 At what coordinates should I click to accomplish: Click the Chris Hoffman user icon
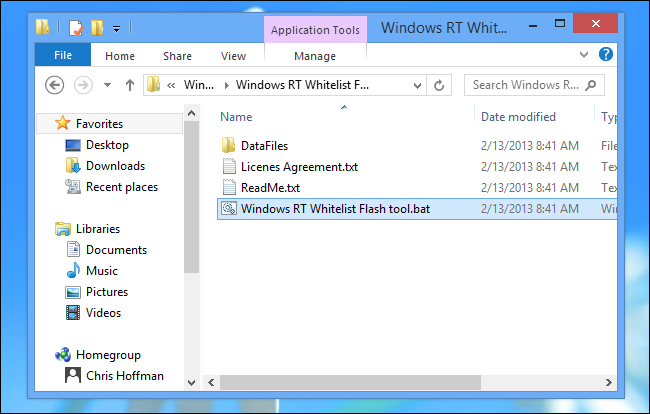[73, 375]
